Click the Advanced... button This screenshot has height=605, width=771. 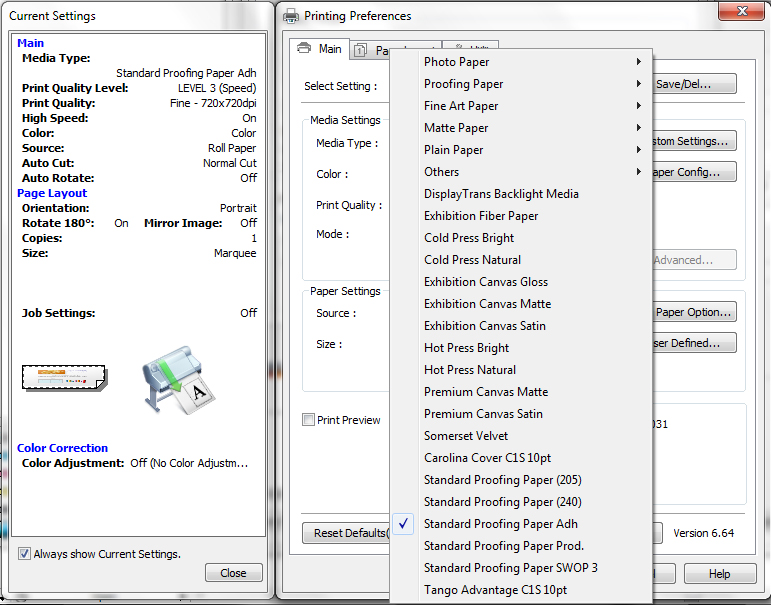[x=694, y=260]
